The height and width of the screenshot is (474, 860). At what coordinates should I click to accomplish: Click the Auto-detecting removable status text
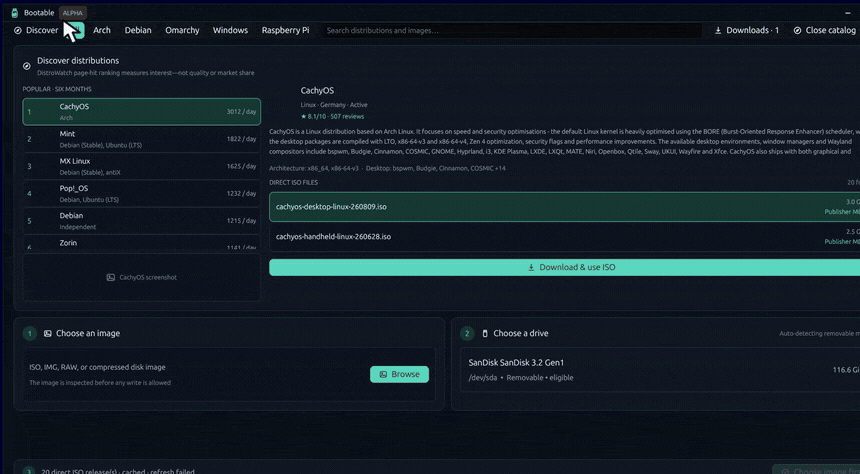pyautogui.click(x=819, y=334)
